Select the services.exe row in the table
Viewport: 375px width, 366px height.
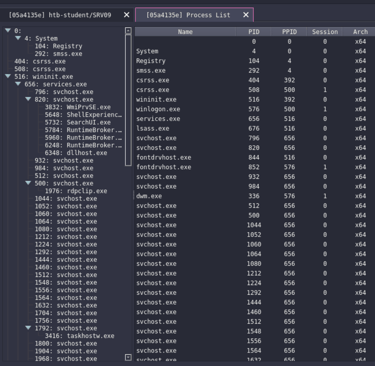coord(255,119)
